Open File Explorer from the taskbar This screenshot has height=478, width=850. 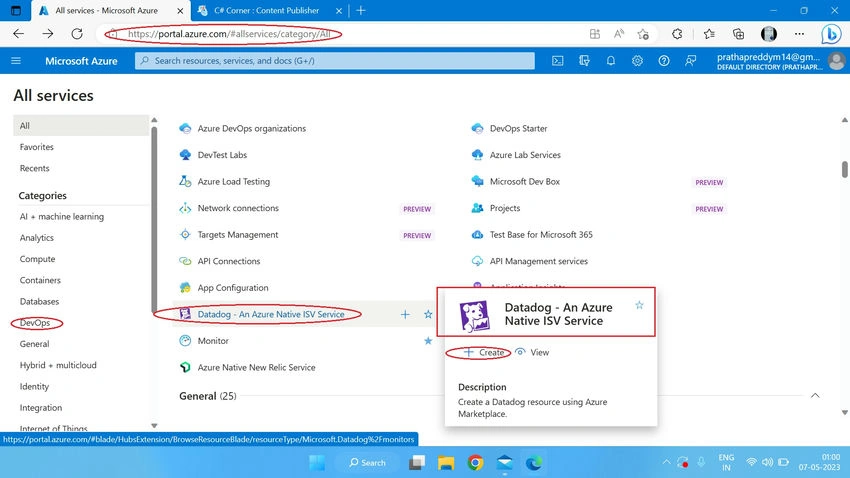[x=446, y=462]
